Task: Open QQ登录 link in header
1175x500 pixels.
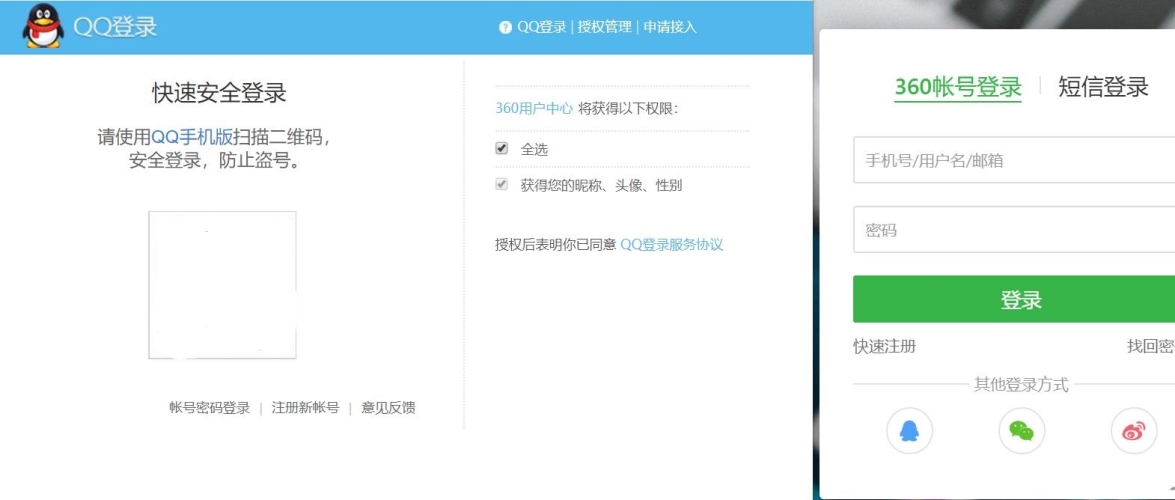Action: tap(542, 27)
